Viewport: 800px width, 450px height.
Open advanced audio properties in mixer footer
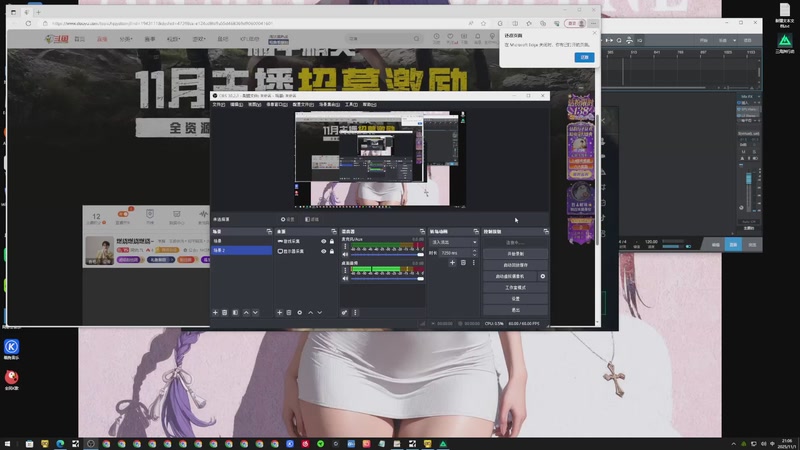pyautogui.click(x=344, y=313)
